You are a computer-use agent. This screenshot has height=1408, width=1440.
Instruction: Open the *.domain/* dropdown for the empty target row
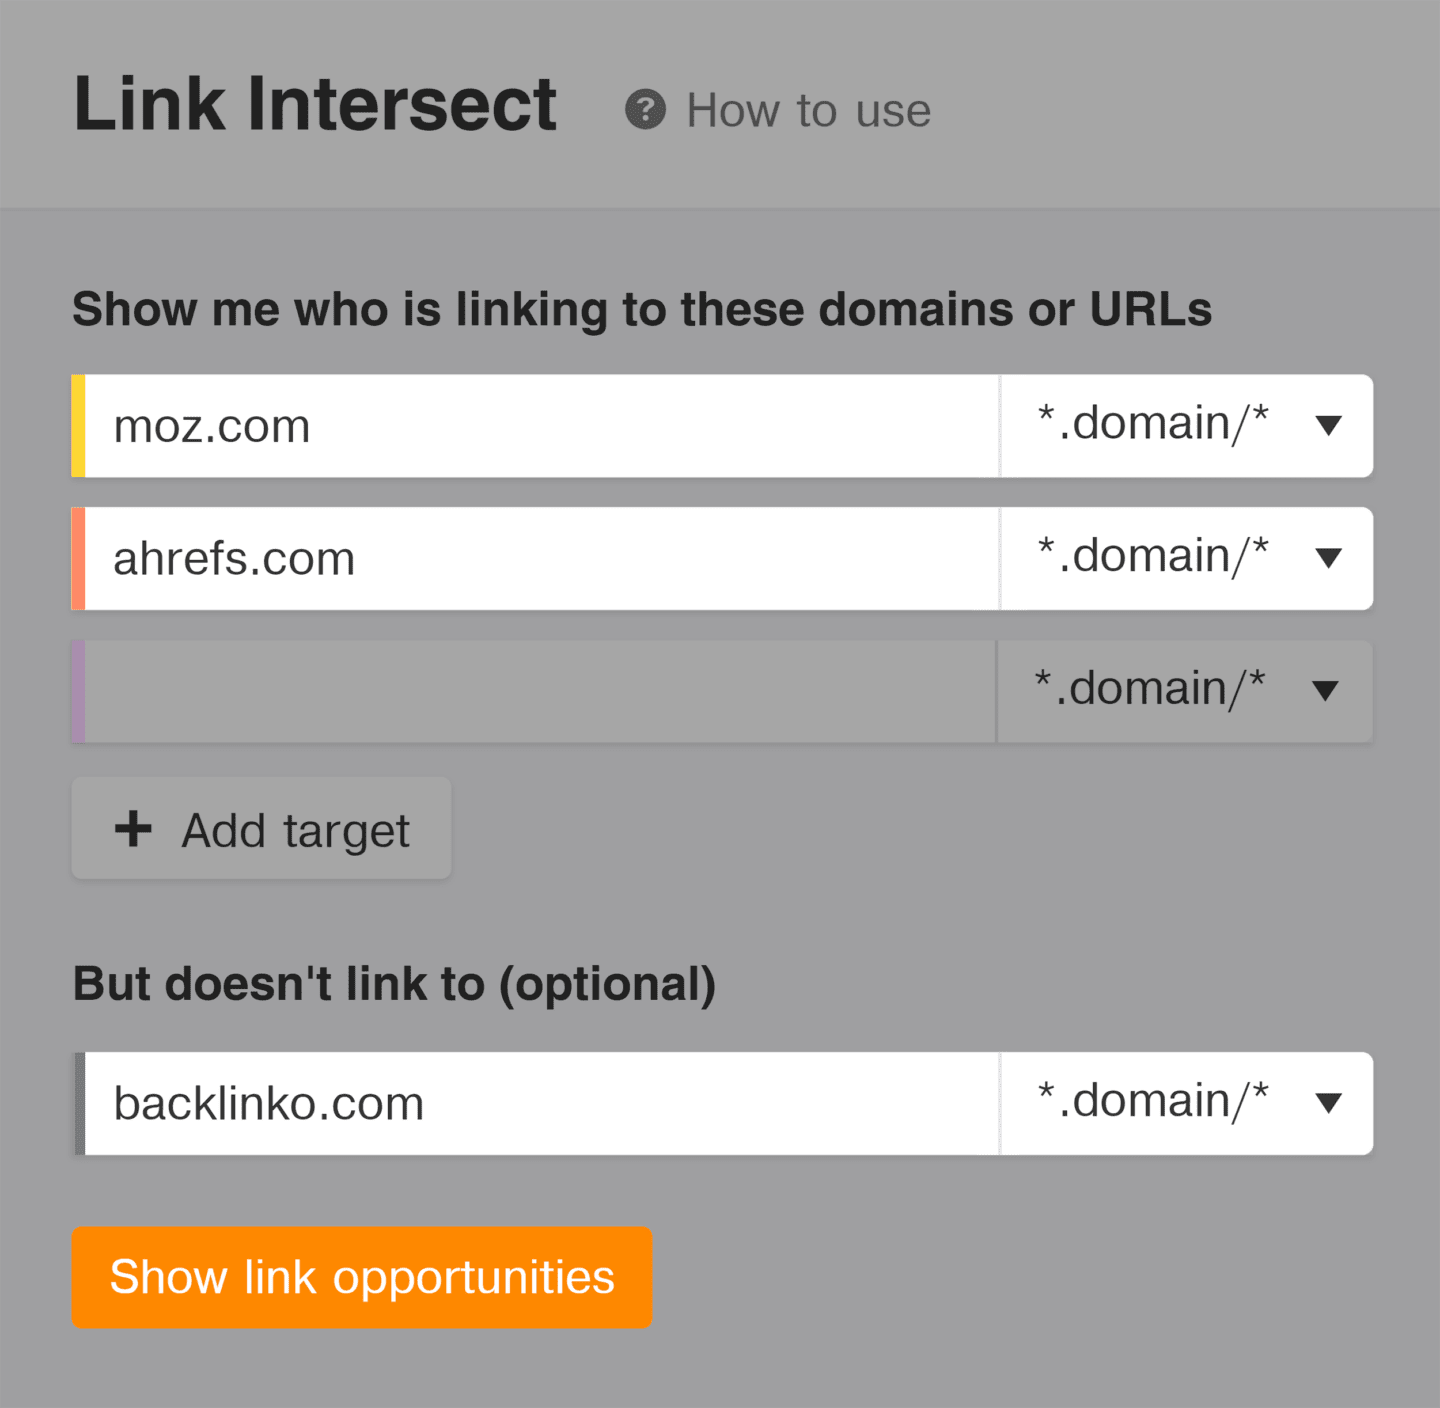click(1183, 691)
